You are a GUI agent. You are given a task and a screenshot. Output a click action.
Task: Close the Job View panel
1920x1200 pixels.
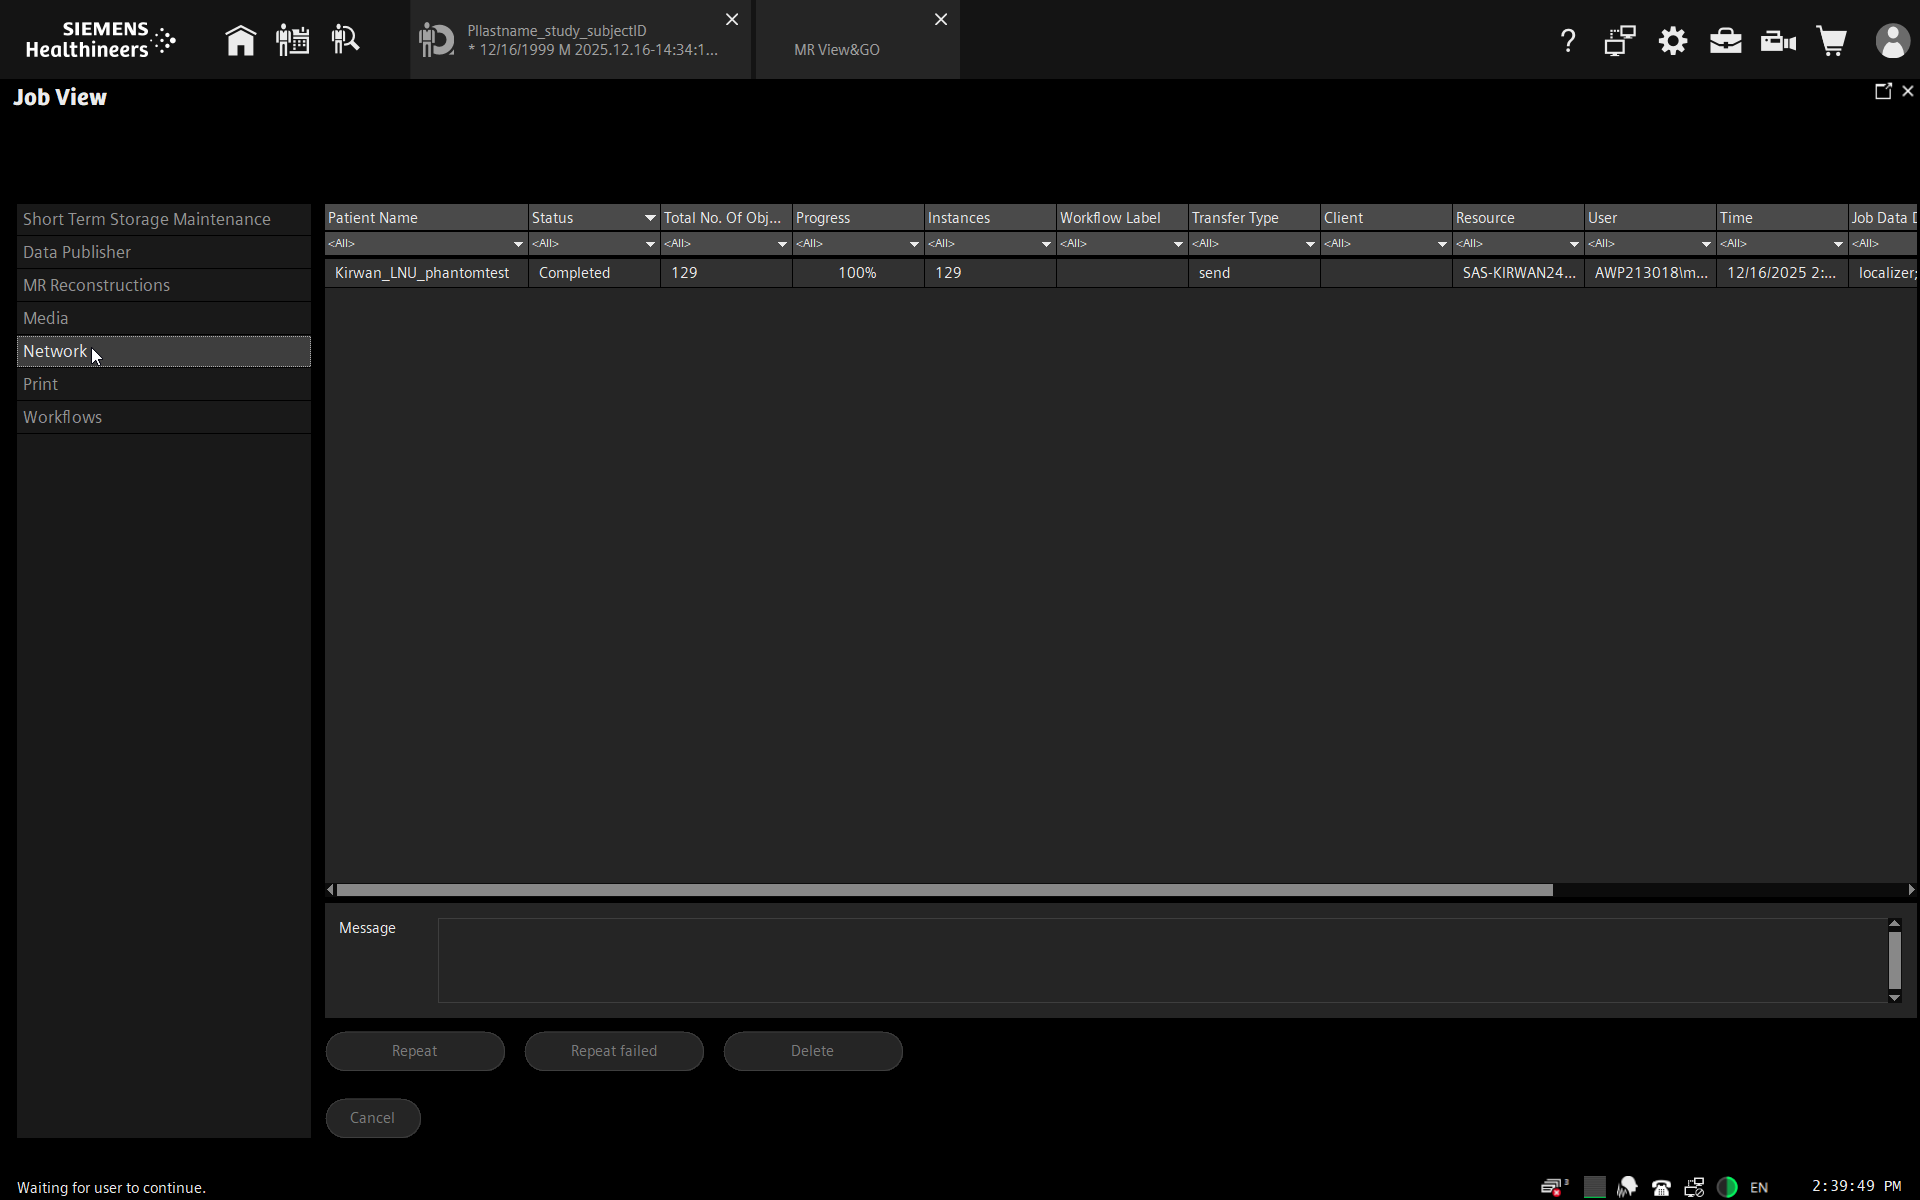(1908, 91)
